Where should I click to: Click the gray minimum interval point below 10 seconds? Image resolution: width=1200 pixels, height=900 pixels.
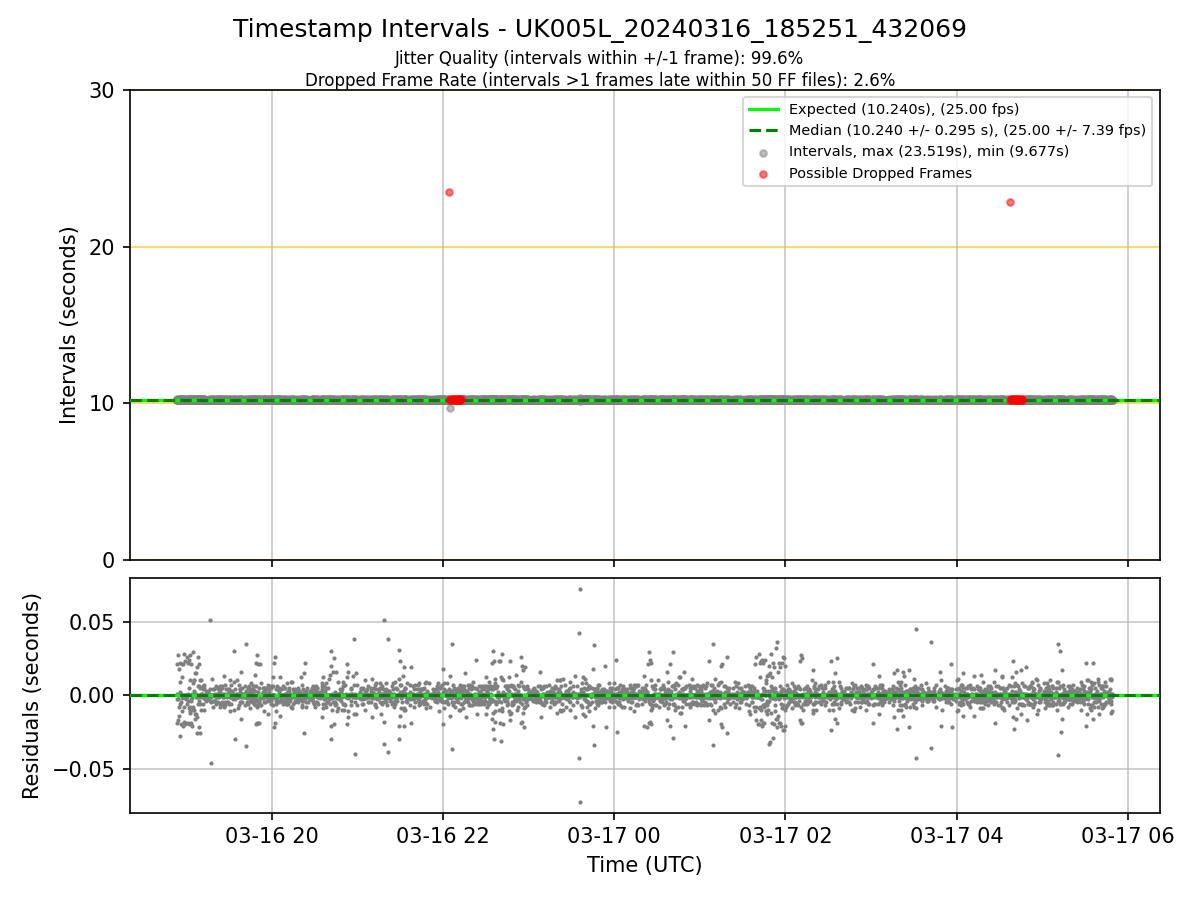click(x=450, y=408)
